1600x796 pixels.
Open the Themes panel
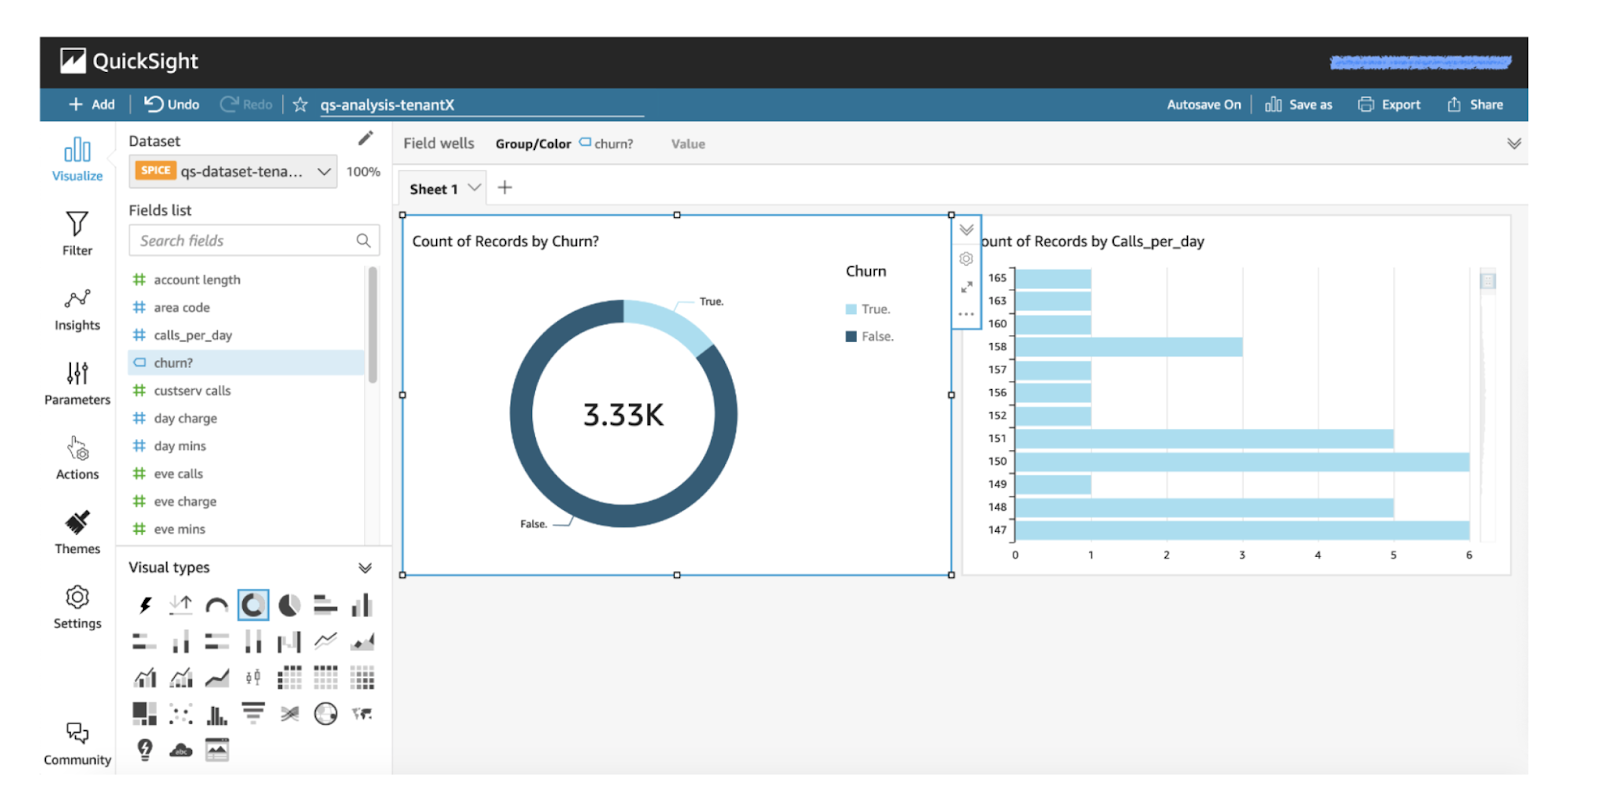click(77, 532)
